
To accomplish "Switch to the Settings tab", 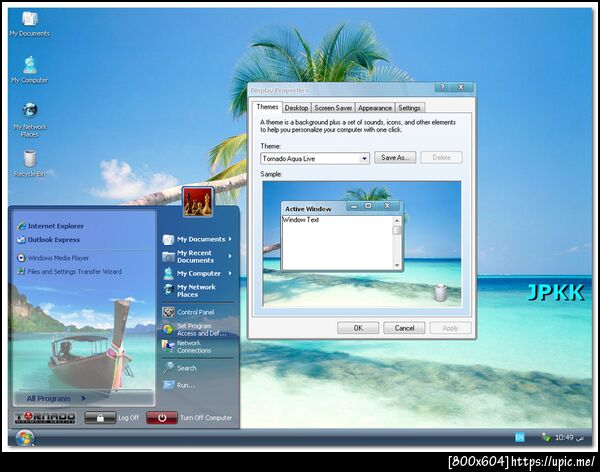I will click(409, 108).
